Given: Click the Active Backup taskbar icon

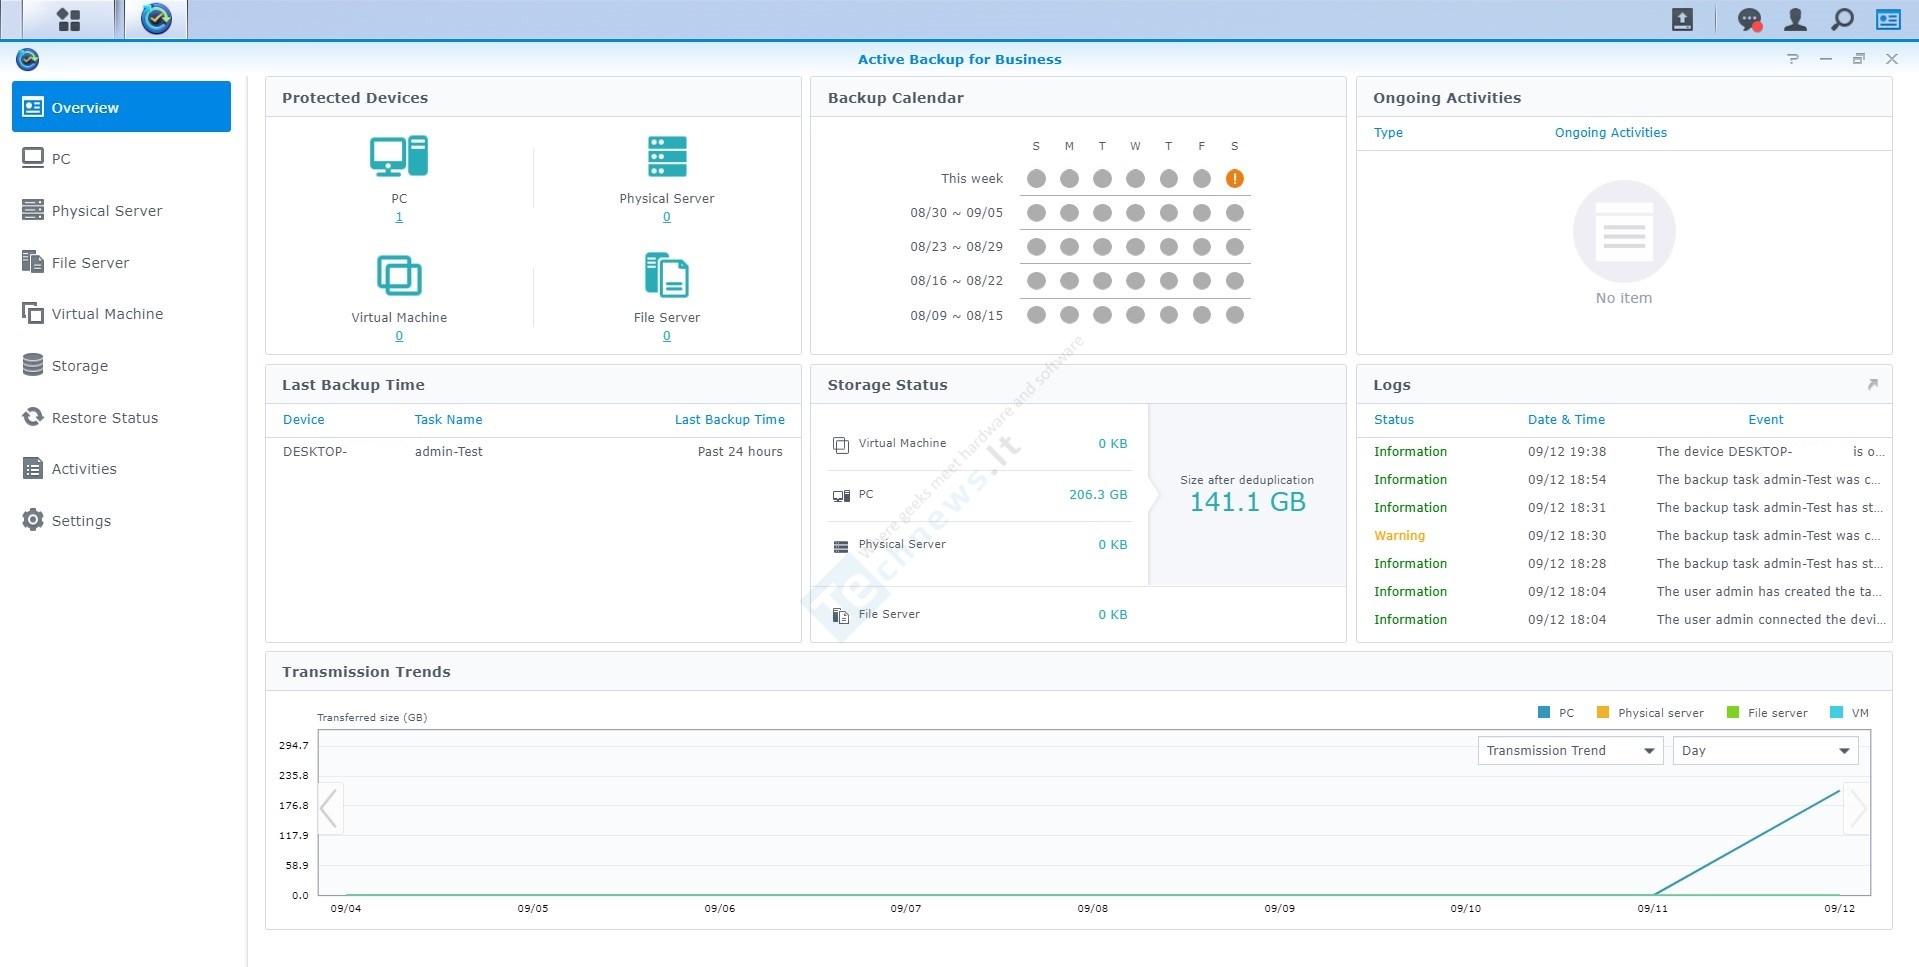Looking at the screenshot, I should pos(156,19).
